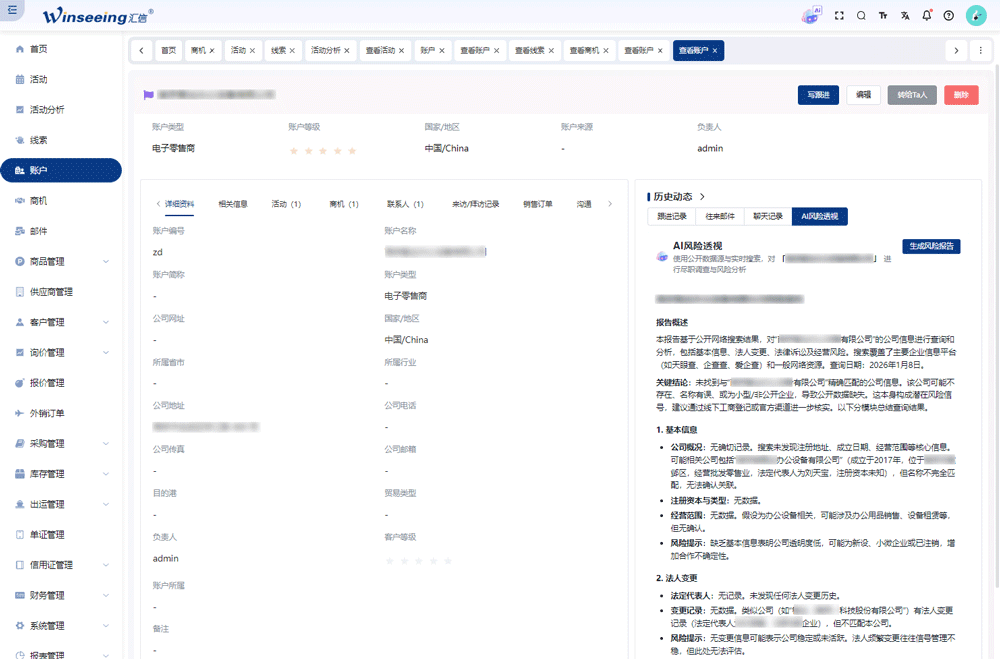Close the 活动分析 tab

click(349, 50)
